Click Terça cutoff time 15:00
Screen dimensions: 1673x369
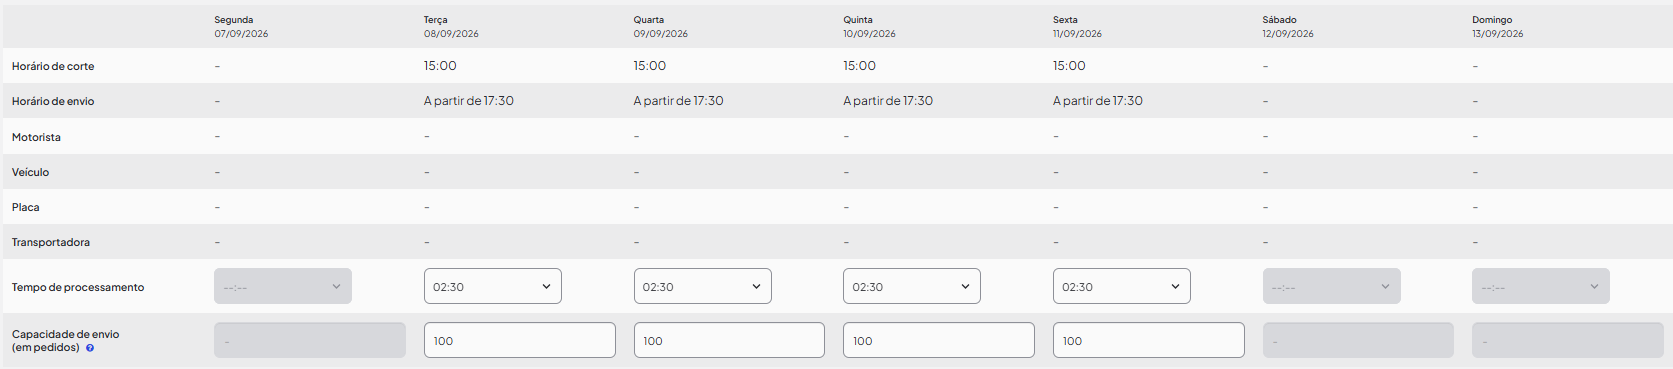(440, 66)
